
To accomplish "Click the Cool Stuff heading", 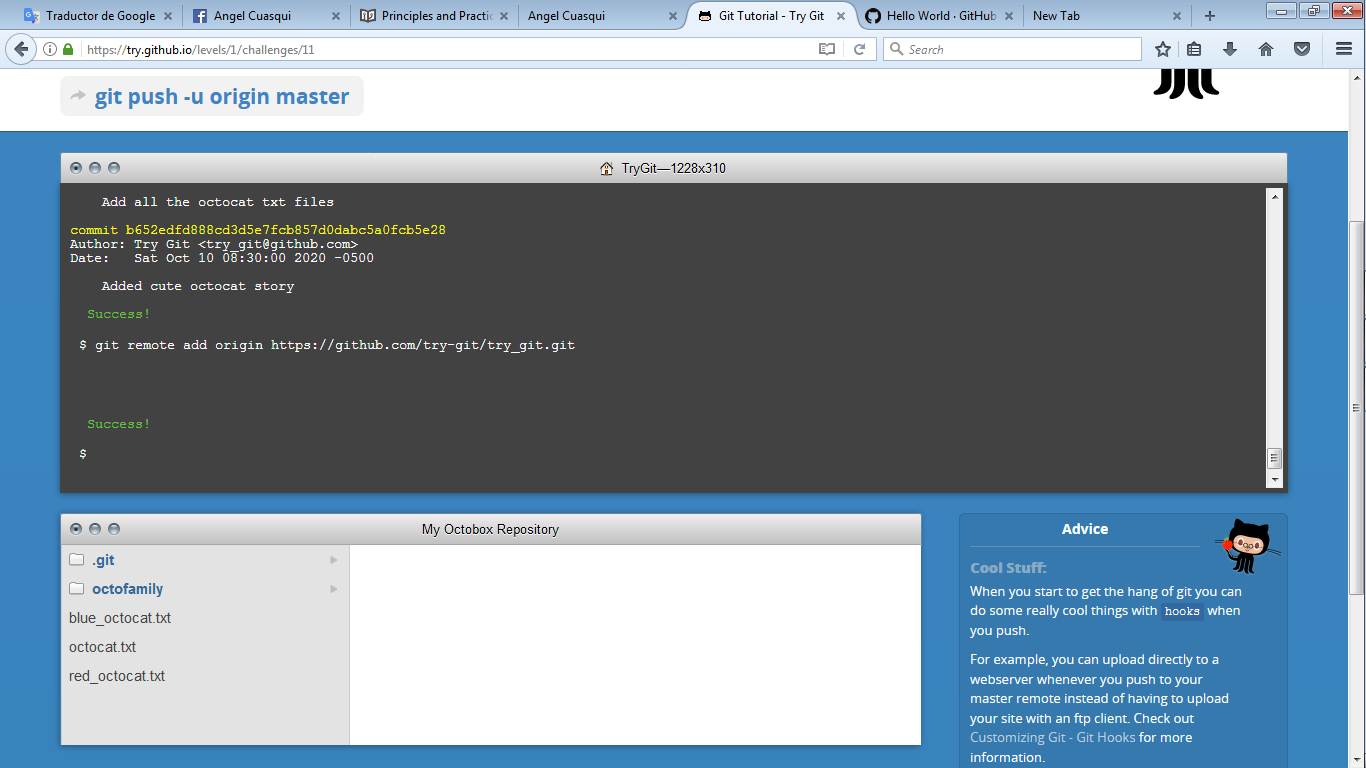I will [x=1008, y=567].
